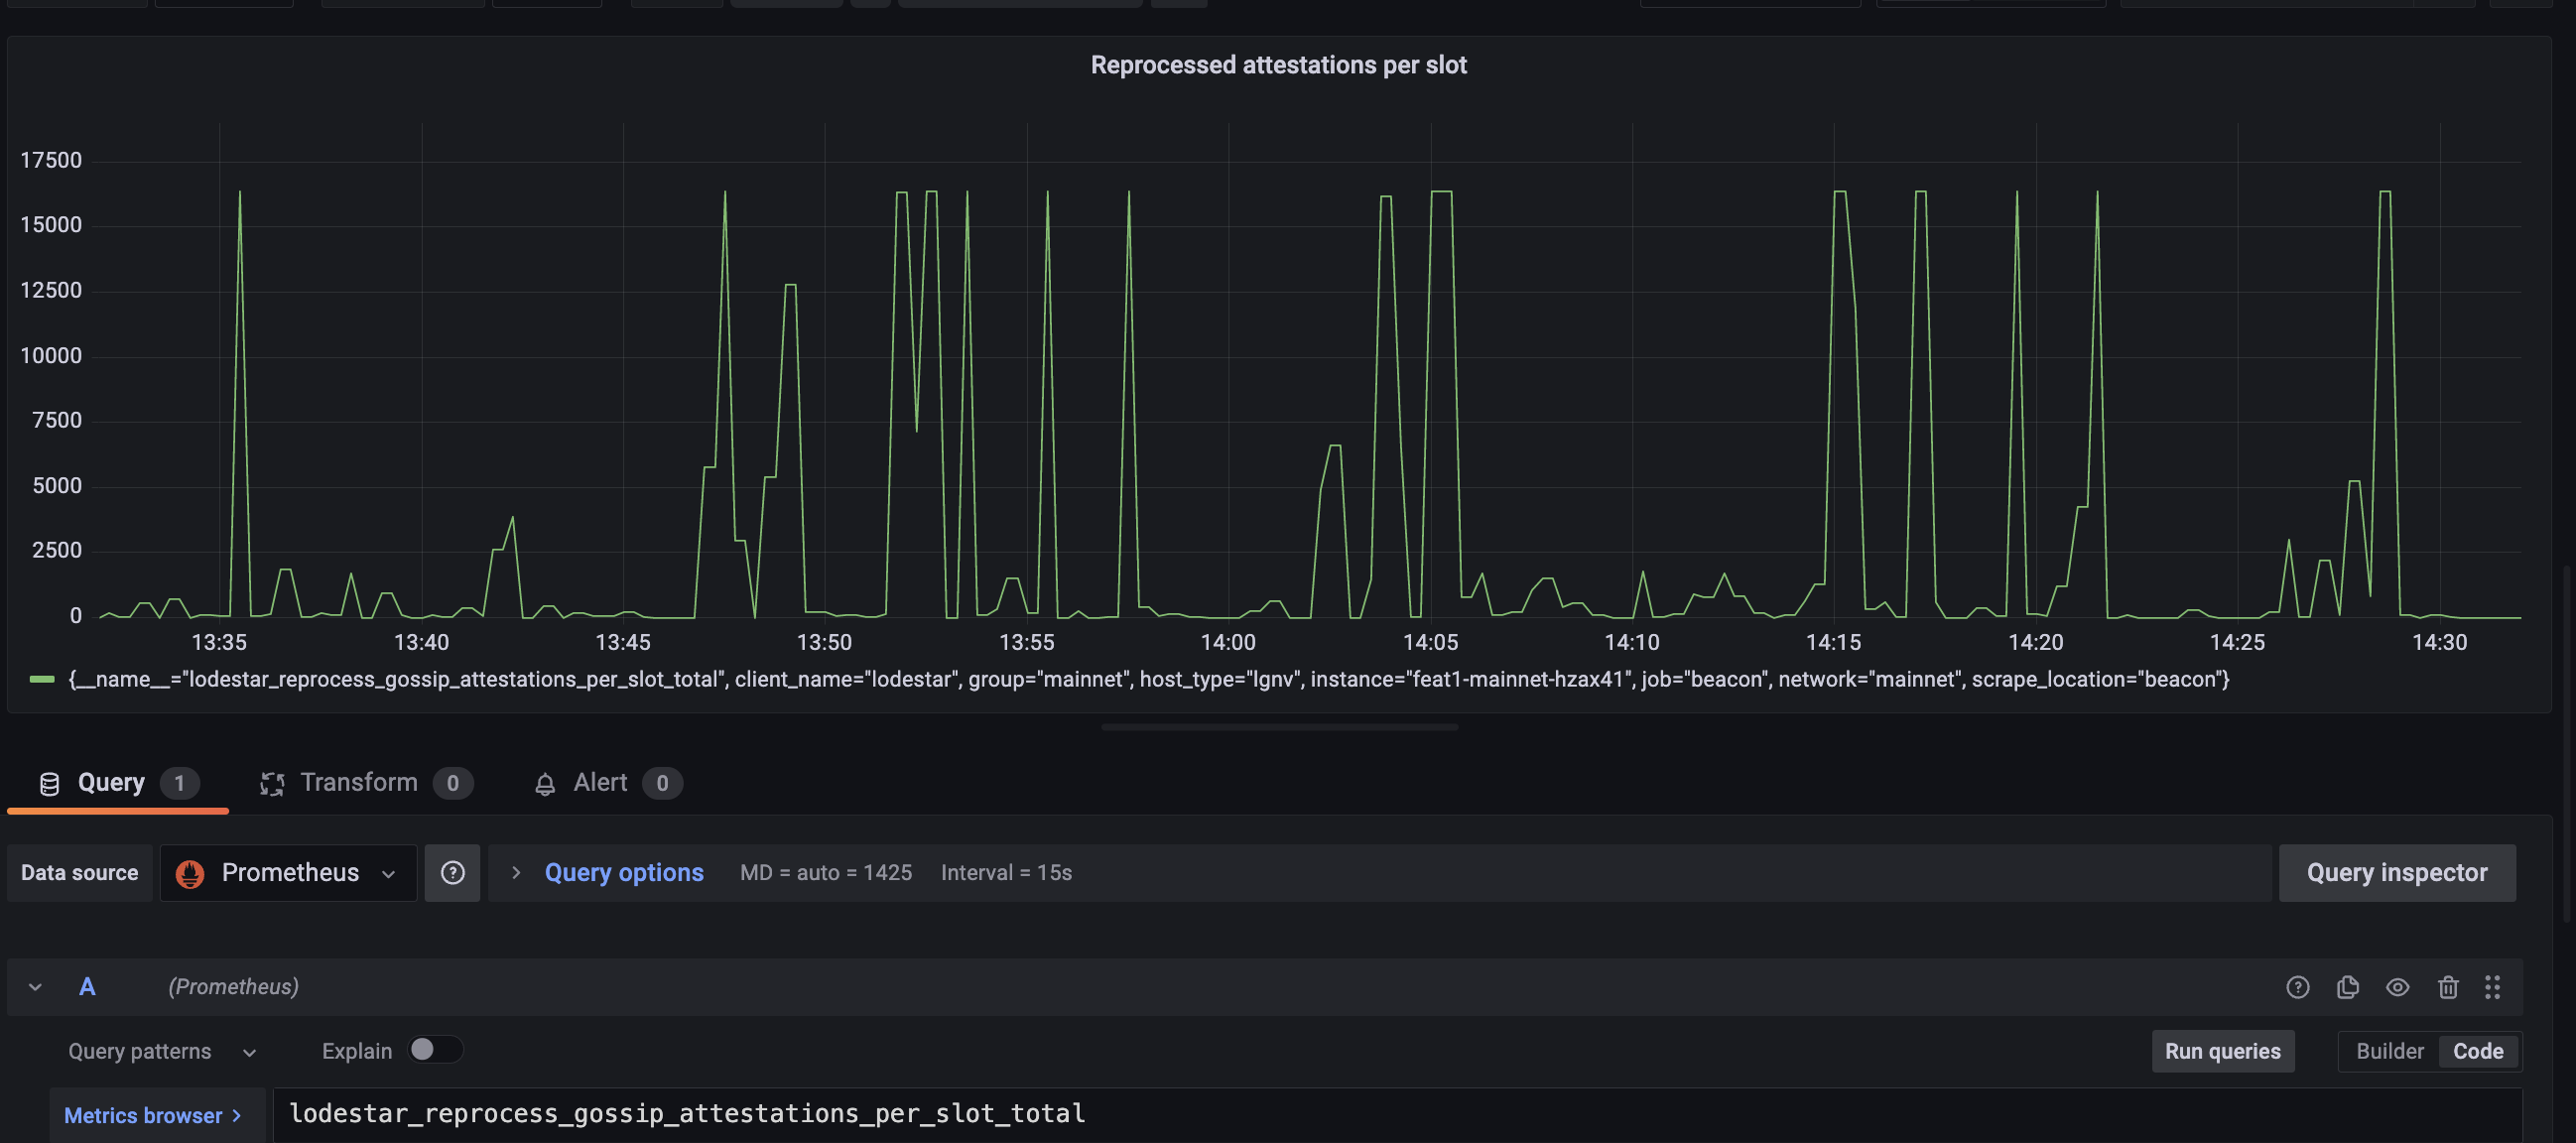
Task: Delete query A using the trash icon
Action: tap(2447, 987)
